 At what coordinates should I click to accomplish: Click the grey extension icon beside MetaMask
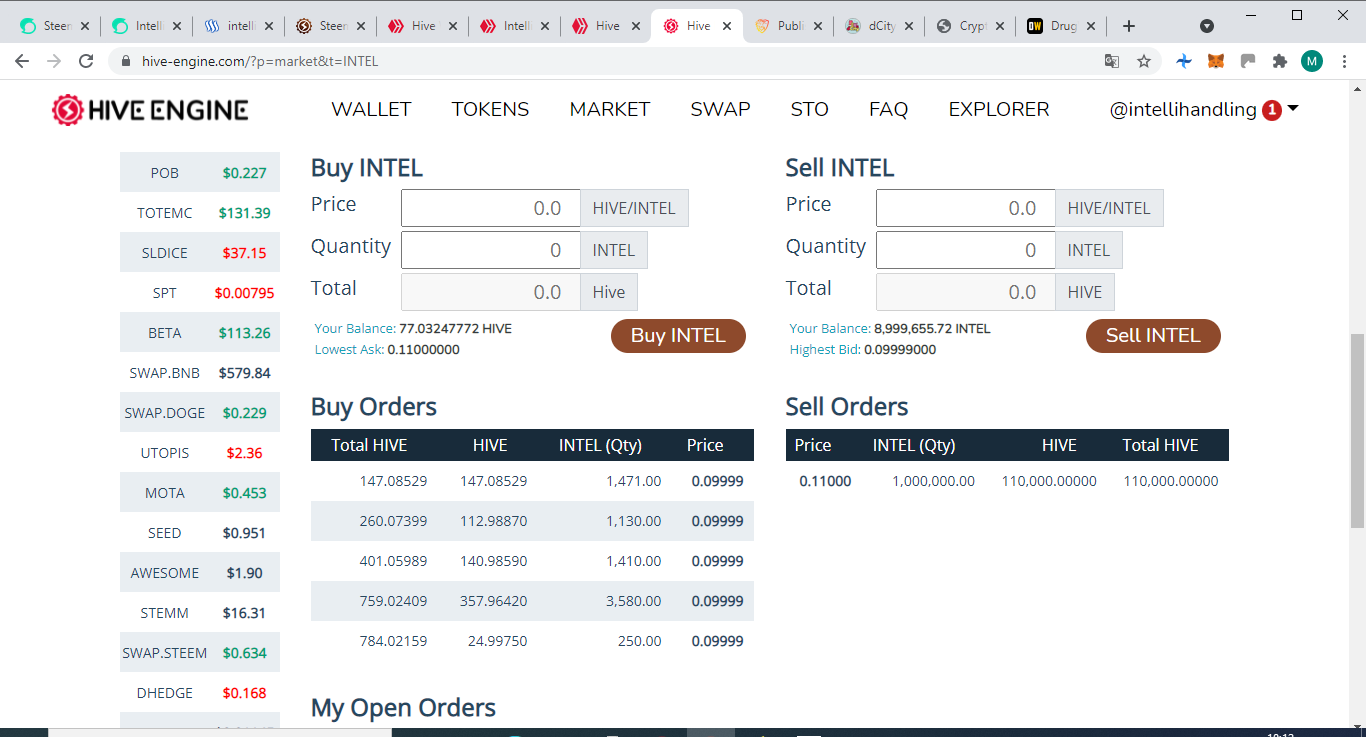(1248, 61)
